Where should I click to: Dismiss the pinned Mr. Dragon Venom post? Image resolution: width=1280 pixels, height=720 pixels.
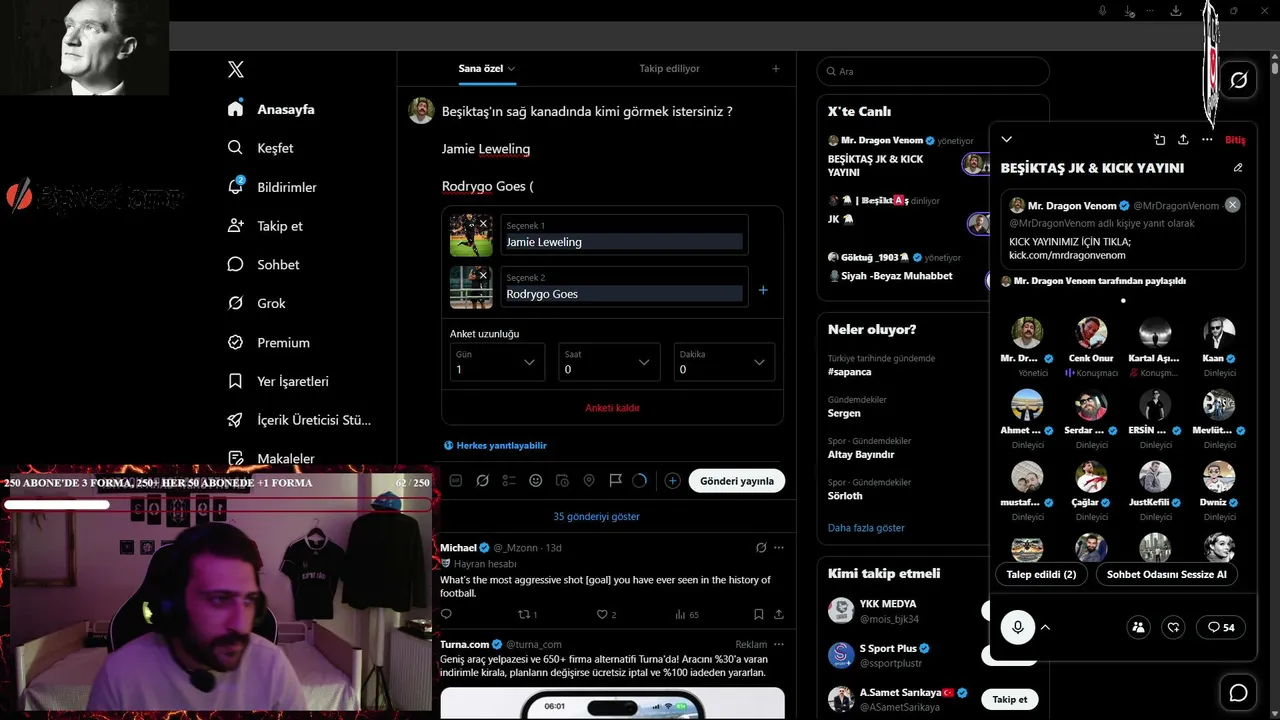tap(1232, 204)
